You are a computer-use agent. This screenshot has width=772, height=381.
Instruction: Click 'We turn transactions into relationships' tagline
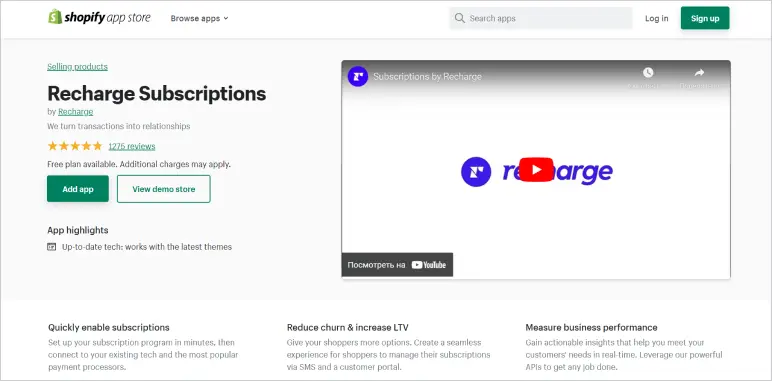[x=119, y=126]
